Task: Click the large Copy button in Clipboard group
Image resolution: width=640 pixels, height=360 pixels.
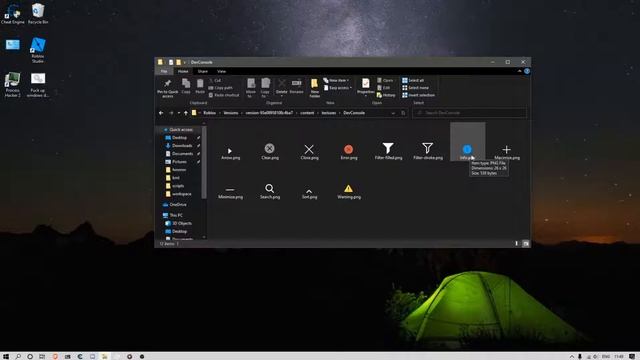Action: (186, 87)
